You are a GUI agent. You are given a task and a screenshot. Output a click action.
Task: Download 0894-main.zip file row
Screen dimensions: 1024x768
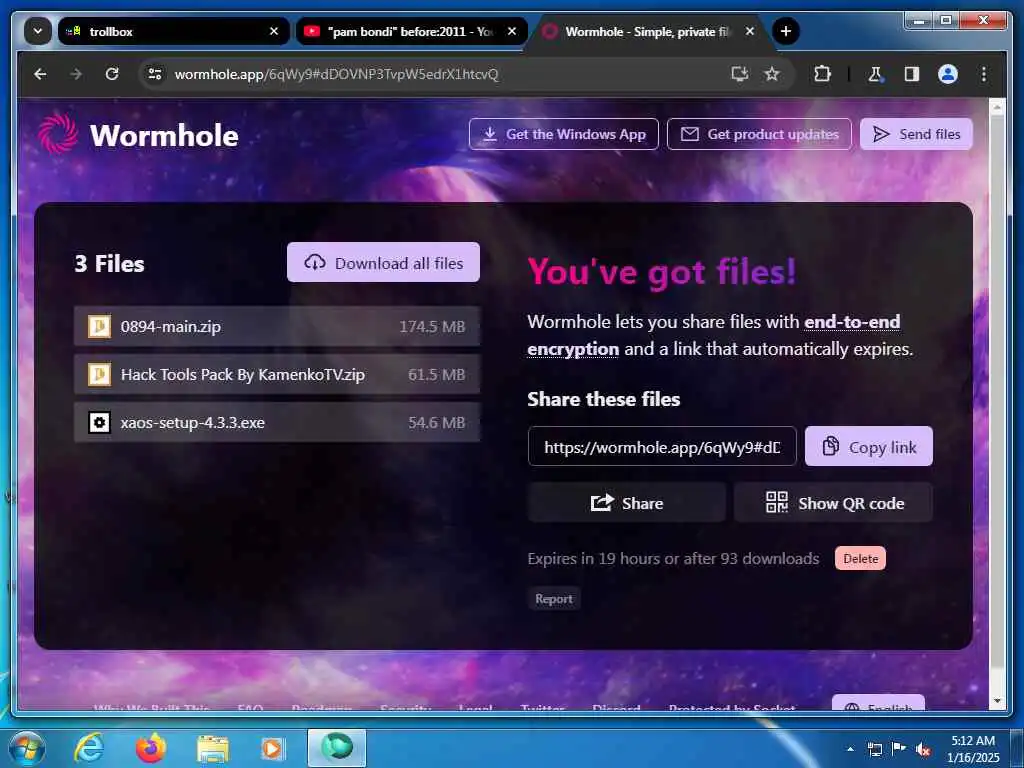(x=277, y=326)
